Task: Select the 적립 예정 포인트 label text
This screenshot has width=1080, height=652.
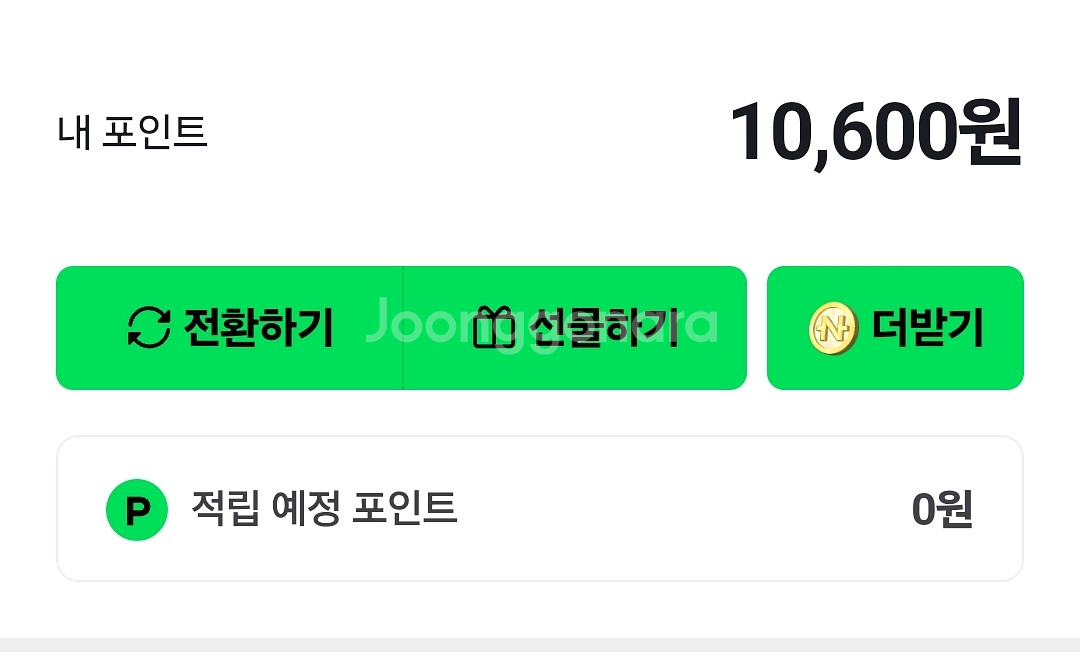Action: click(324, 509)
